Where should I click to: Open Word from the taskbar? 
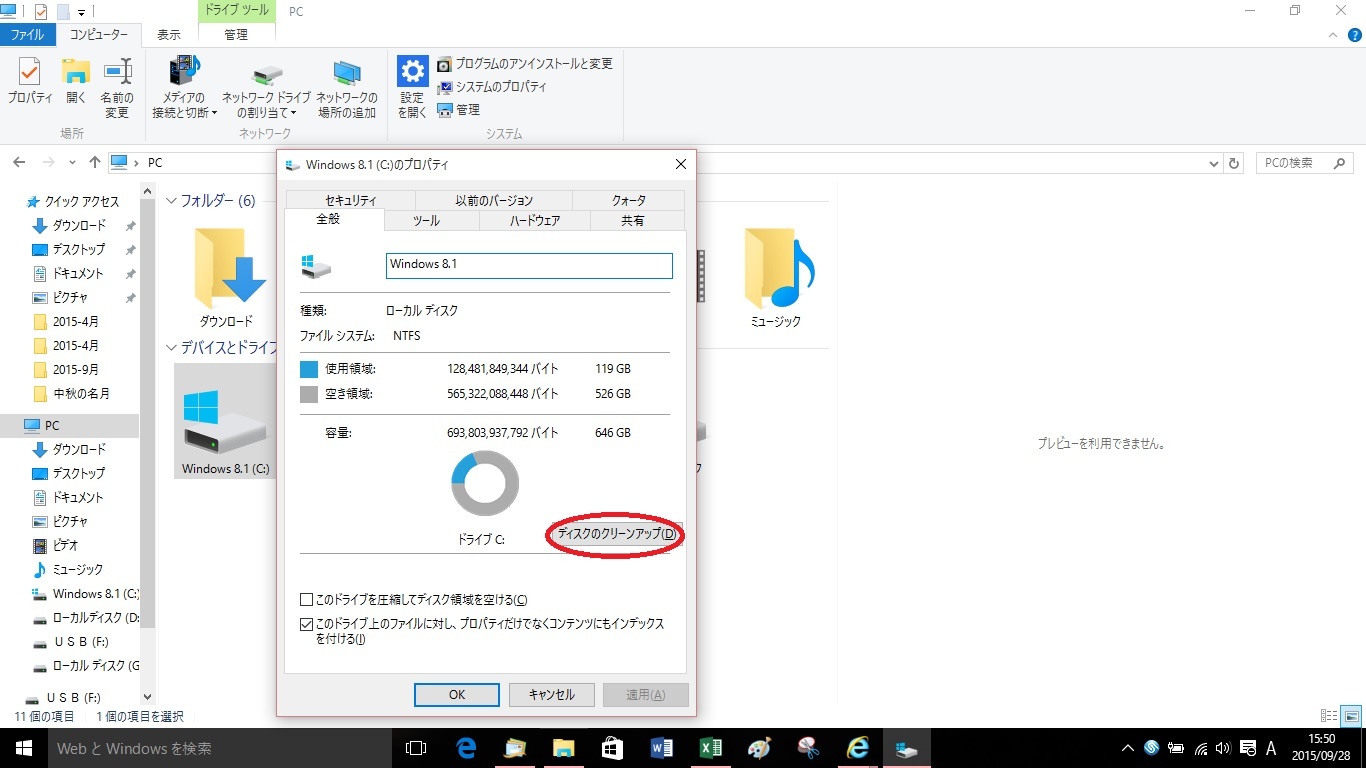coord(661,748)
